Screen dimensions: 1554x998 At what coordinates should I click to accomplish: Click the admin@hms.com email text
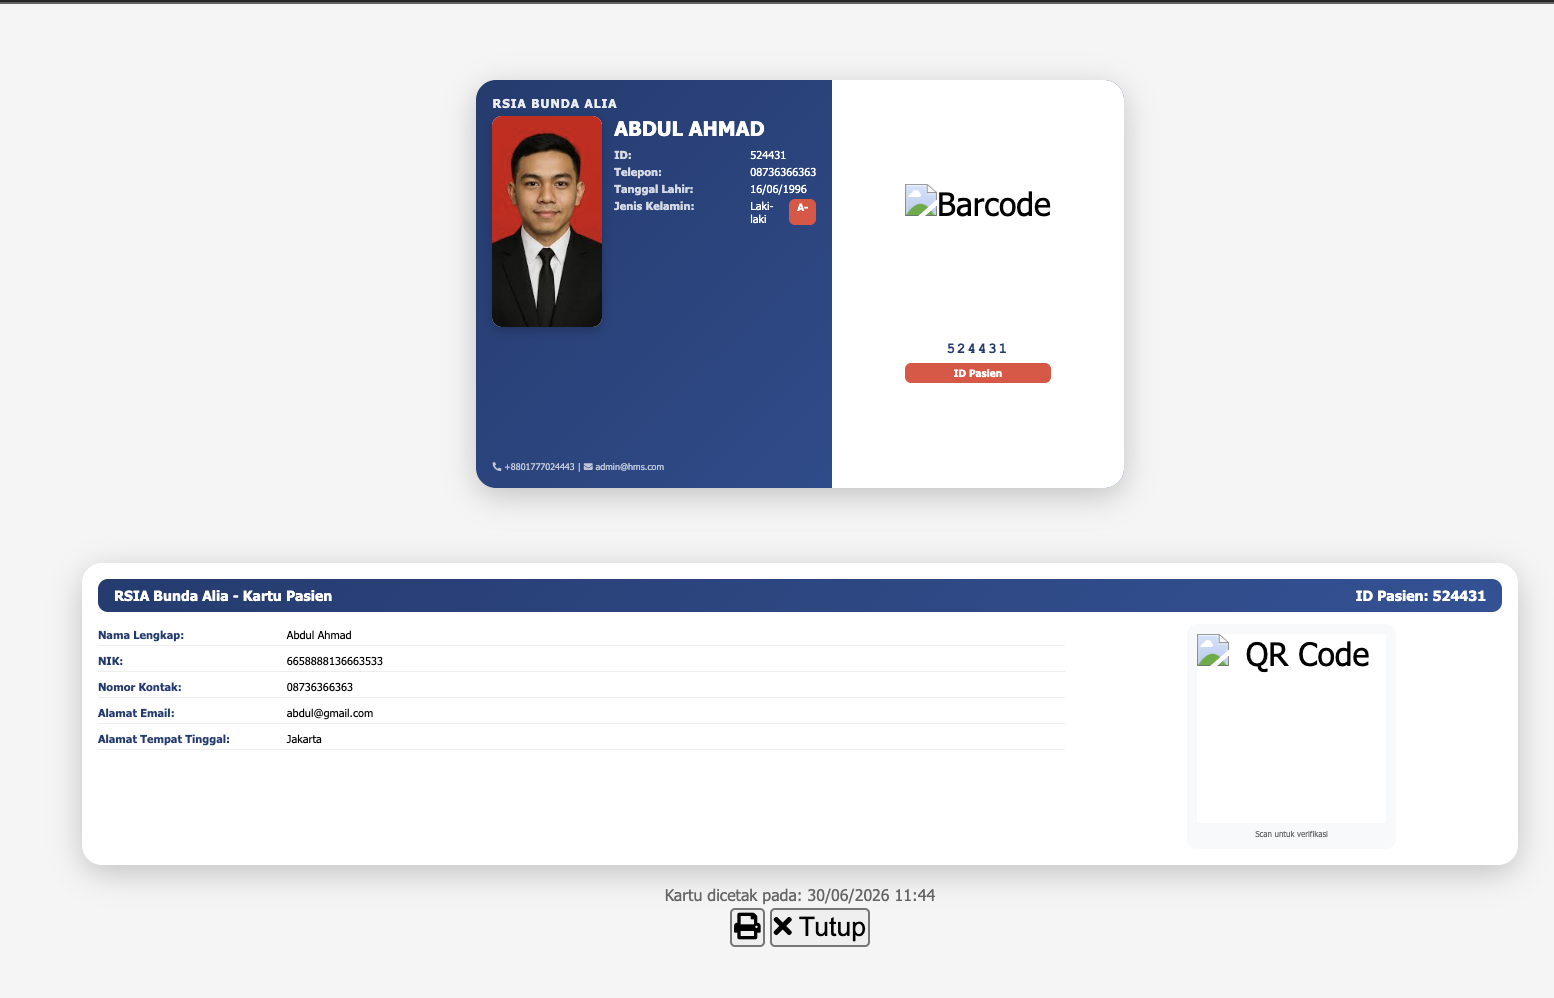click(x=629, y=467)
